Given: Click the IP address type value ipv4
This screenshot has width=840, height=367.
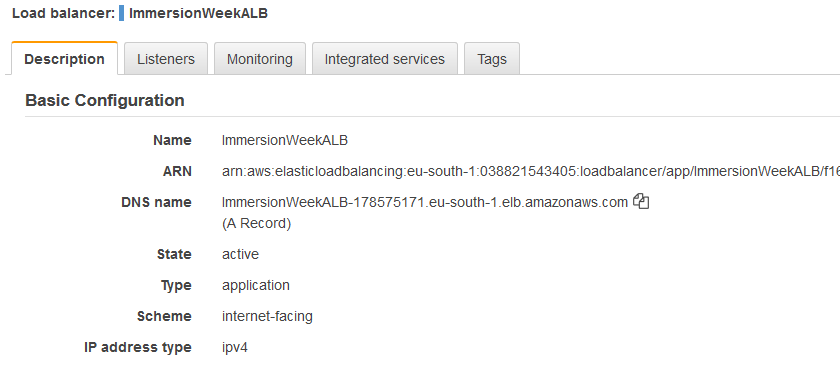Looking at the screenshot, I should pos(235,348).
